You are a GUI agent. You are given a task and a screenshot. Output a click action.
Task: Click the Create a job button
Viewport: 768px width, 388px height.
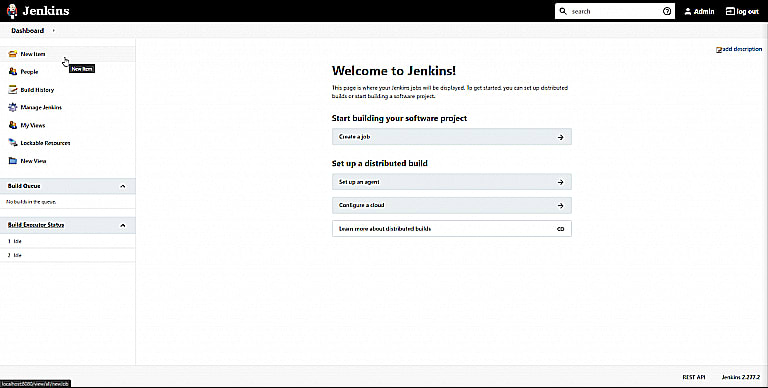[x=452, y=137]
